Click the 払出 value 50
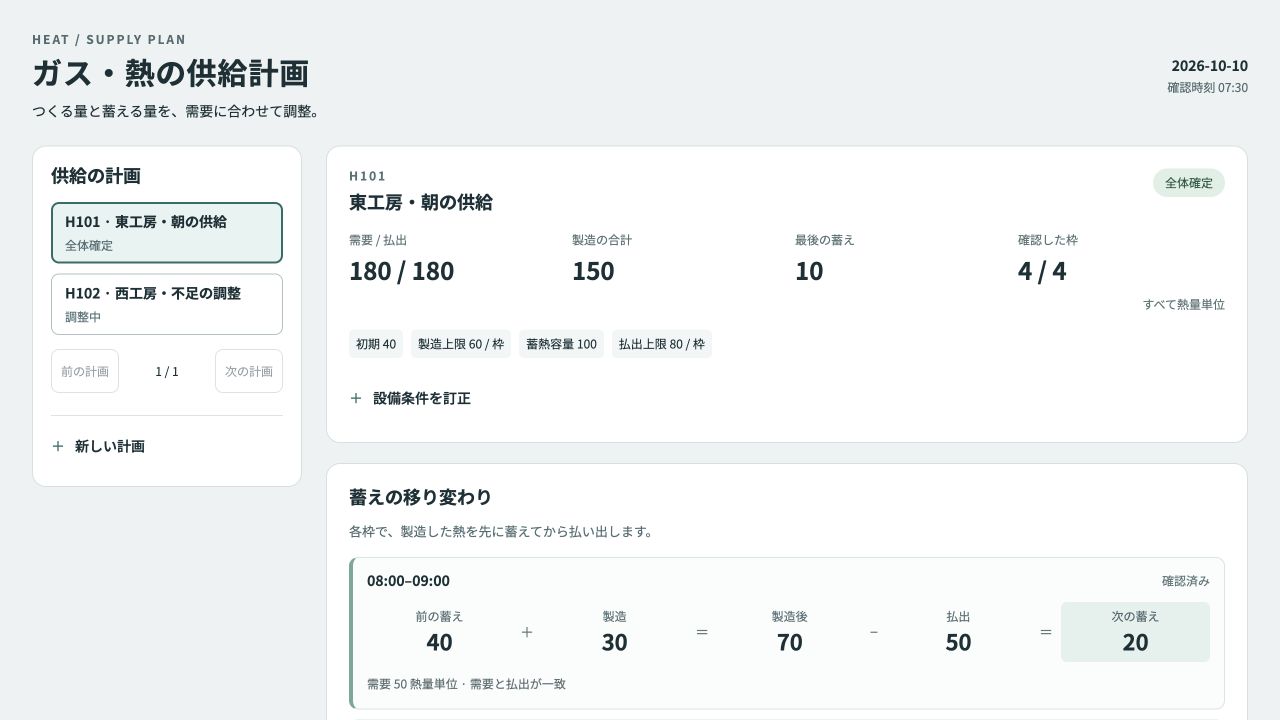This screenshot has height=720, width=1280. (958, 642)
